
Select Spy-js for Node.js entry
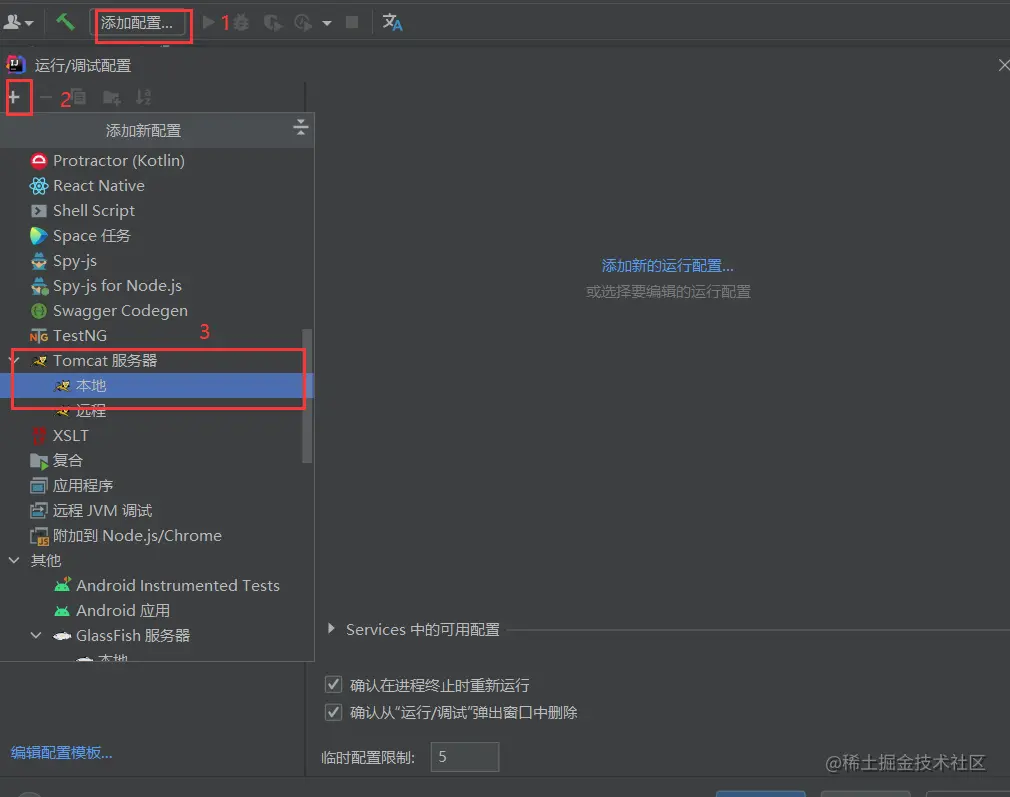pos(157,285)
